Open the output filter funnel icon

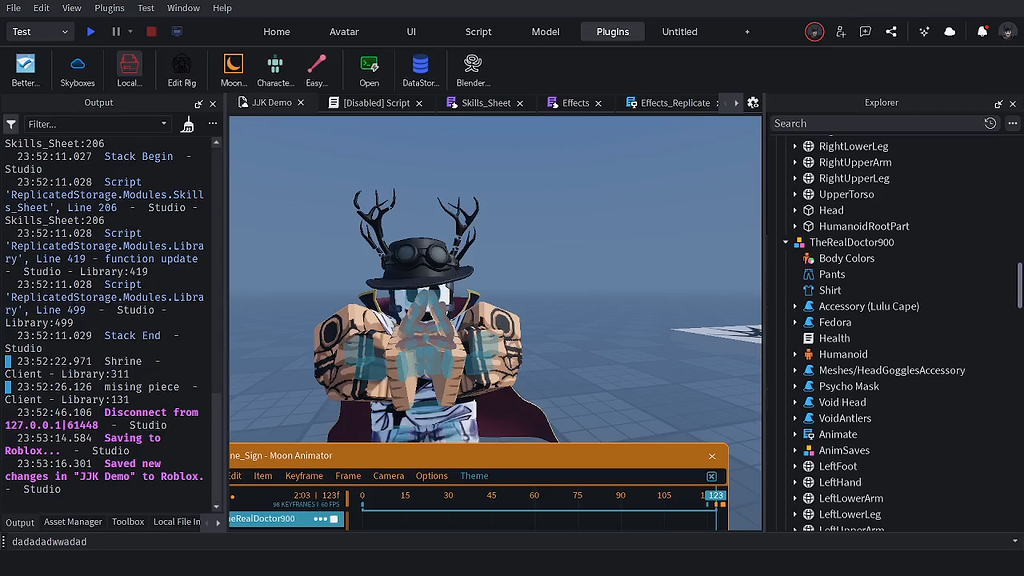tap(10, 123)
